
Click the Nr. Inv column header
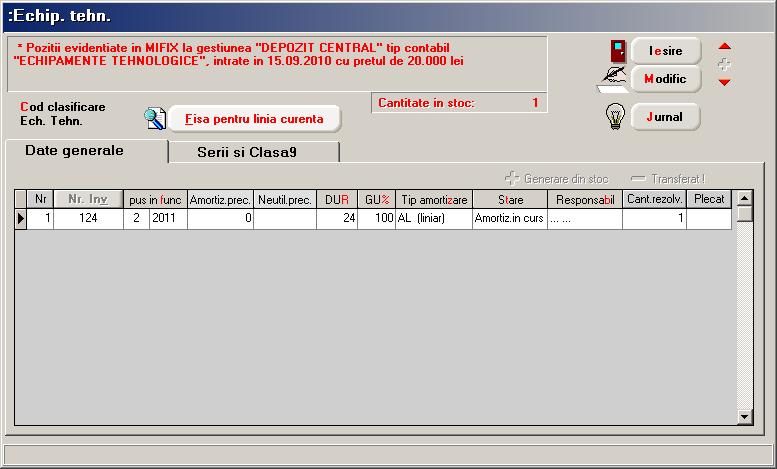[x=88, y=199]
